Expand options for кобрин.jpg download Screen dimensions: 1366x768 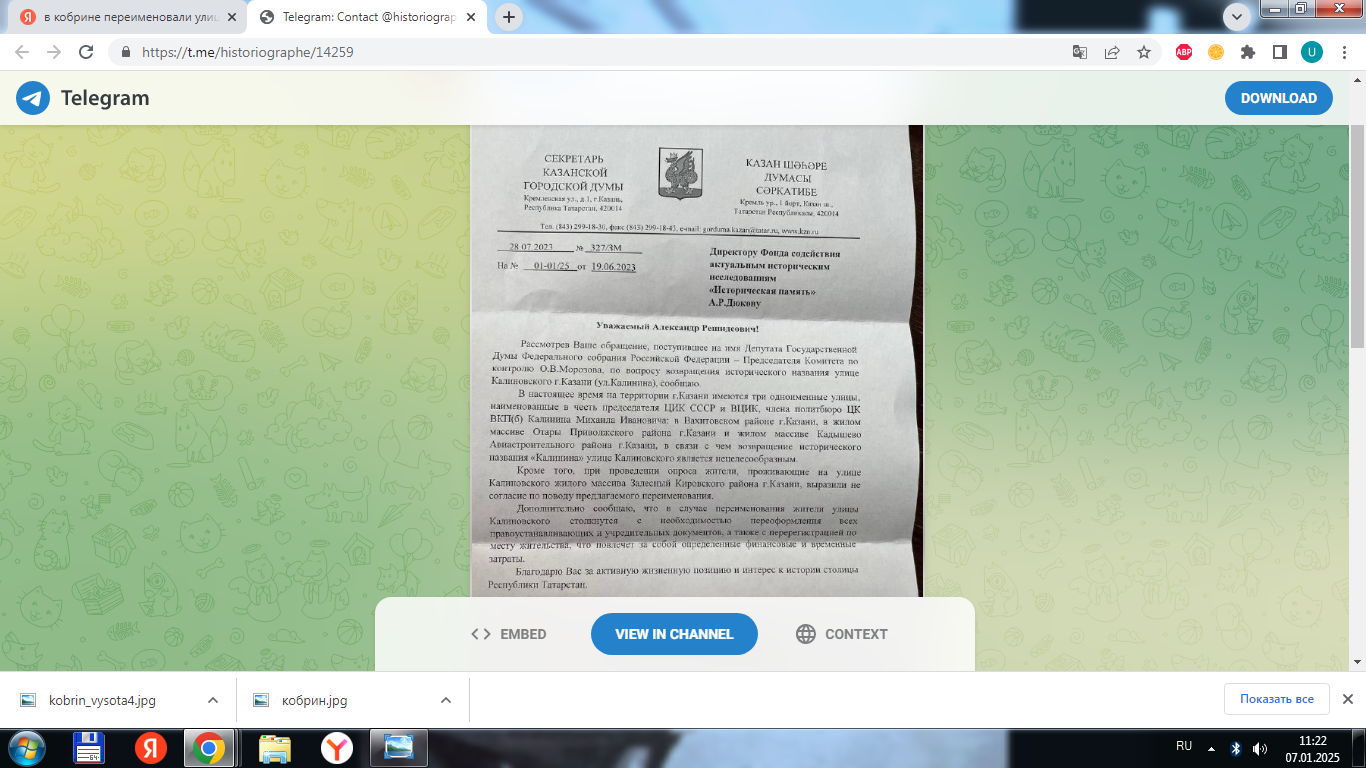(x=446, y=700)
